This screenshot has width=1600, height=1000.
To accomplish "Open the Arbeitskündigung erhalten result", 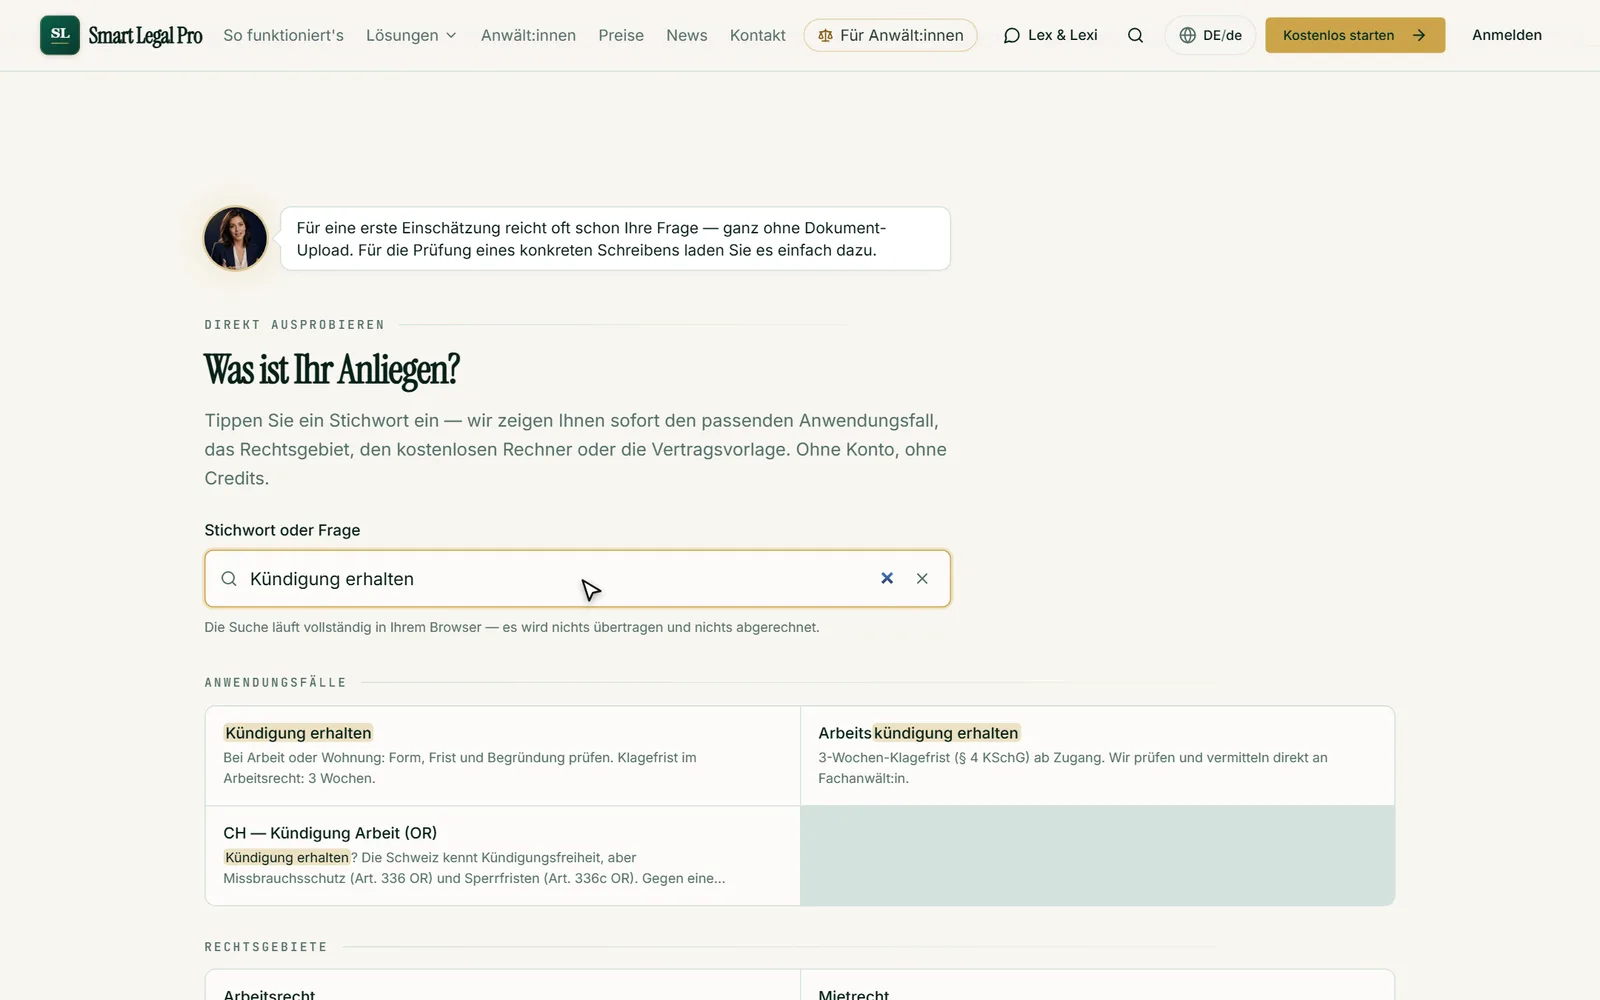I will point(1097,756).
